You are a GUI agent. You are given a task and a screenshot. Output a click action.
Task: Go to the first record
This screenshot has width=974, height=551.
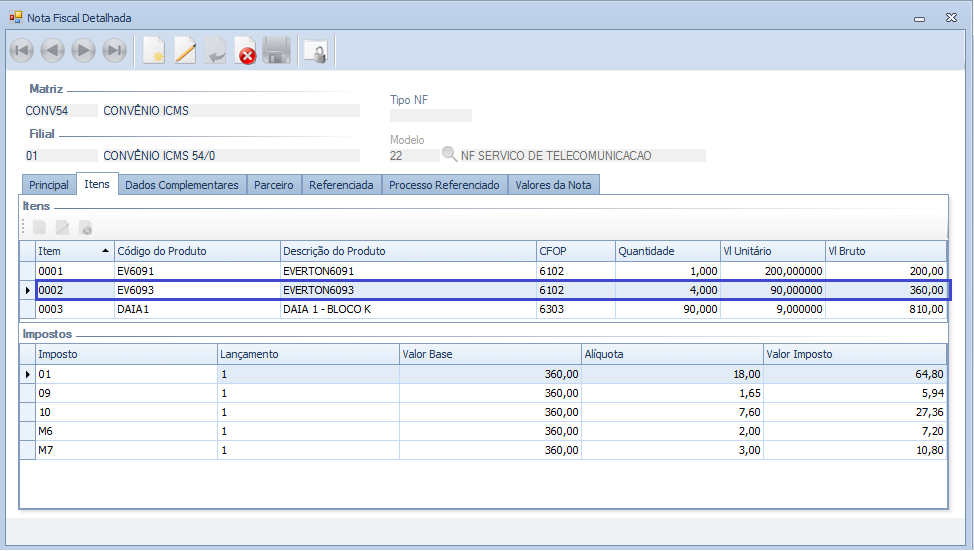[21, 51]
